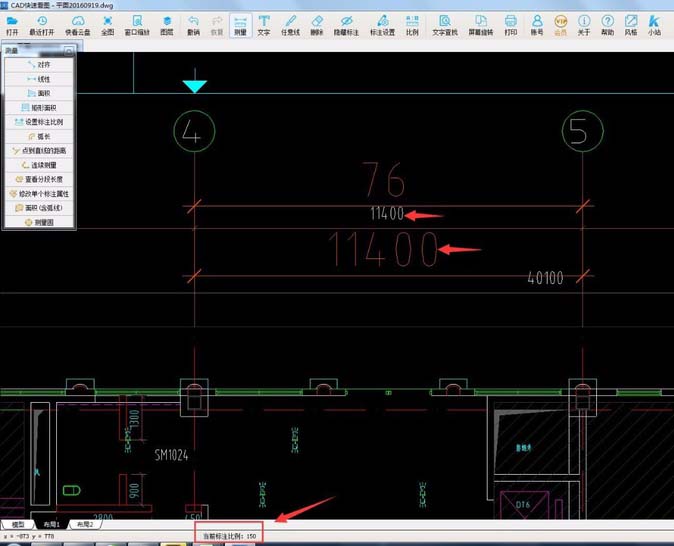Activate 窗口缩放 window zoom tool
Viewport: 674px width, 546px height.
click(x=138, y=25)
